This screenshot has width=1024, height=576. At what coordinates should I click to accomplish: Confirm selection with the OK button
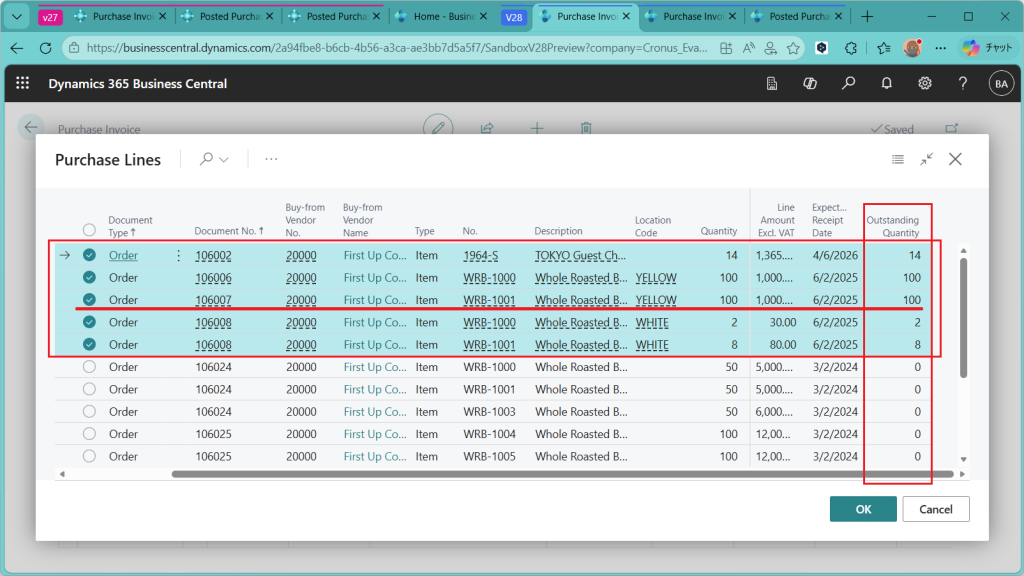coord(863,509)
